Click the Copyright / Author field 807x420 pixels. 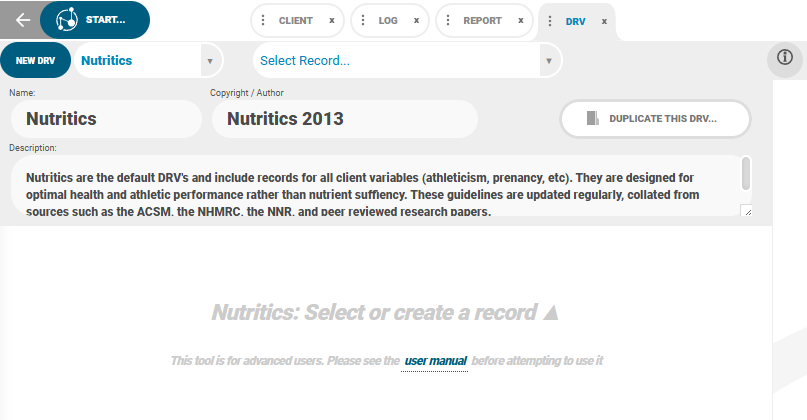344,119
